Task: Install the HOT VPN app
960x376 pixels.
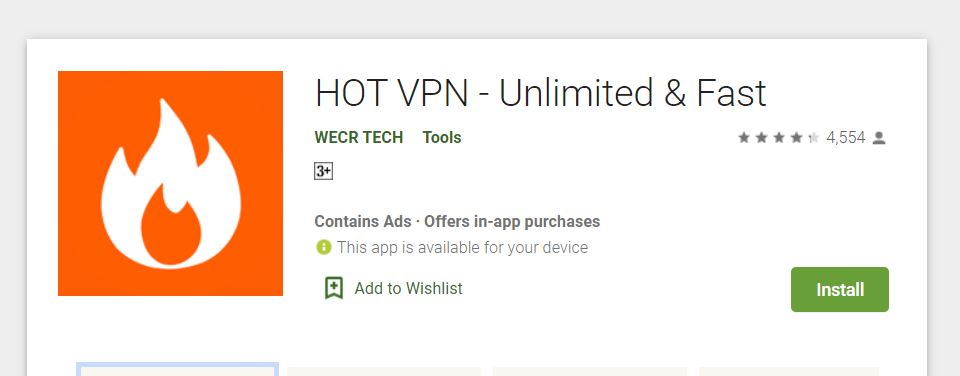Action: (x=839, y=289)
